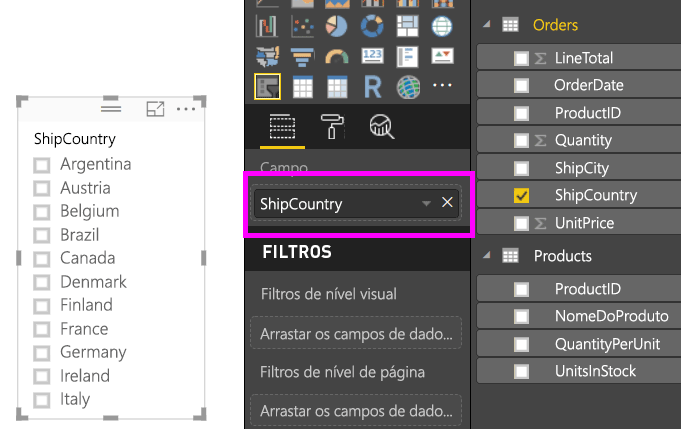Click the Products table icon

(x=510, y=256)
